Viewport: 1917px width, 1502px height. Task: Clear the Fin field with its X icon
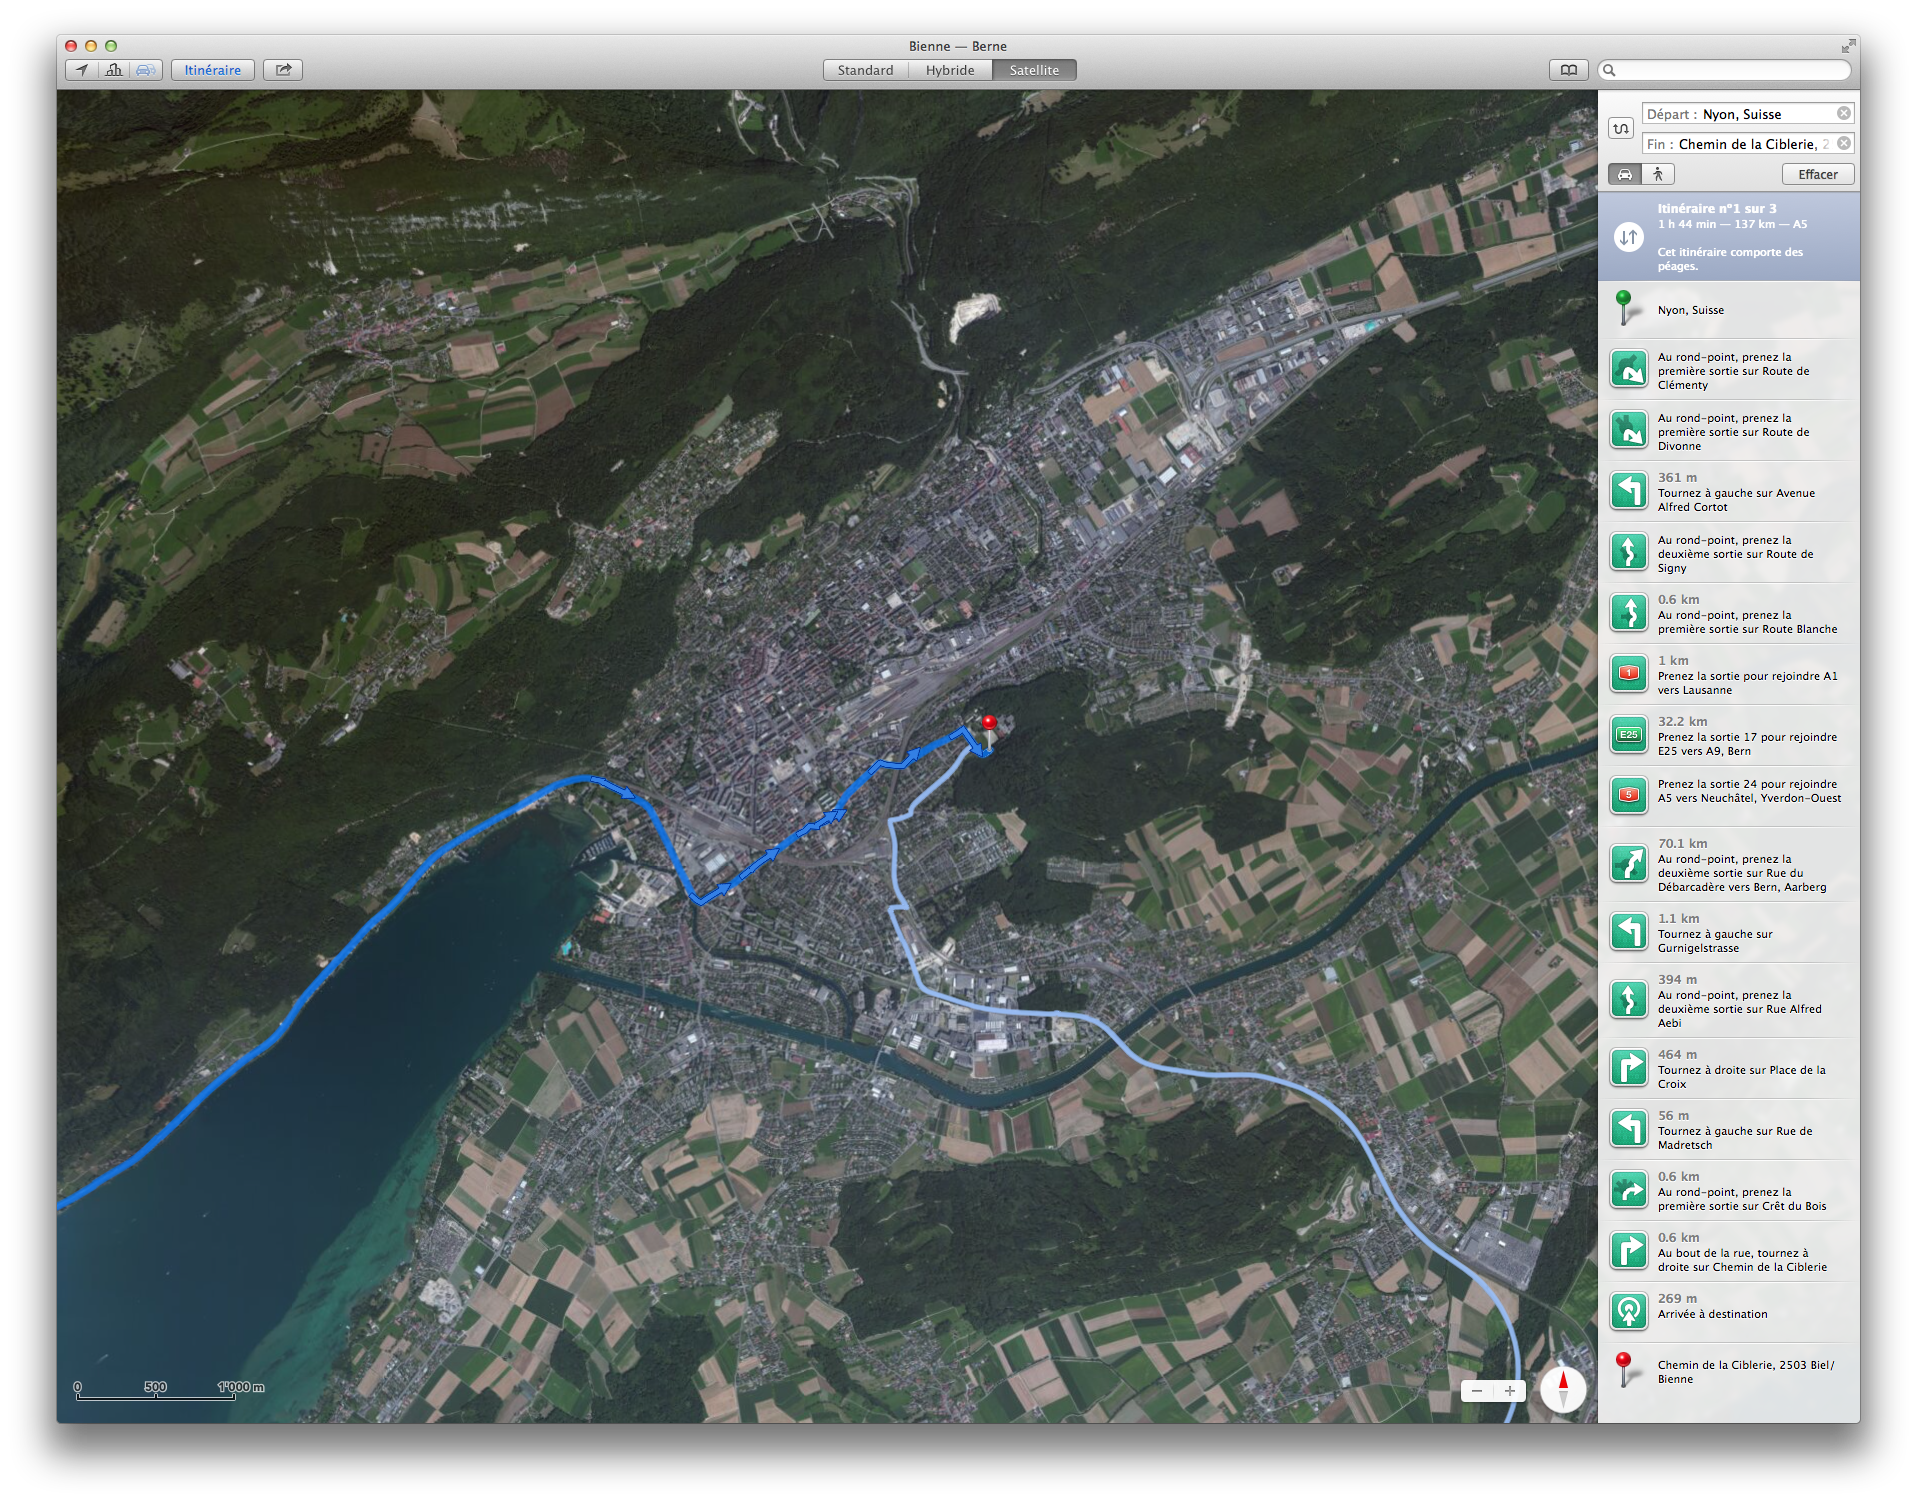(1843, 144)
